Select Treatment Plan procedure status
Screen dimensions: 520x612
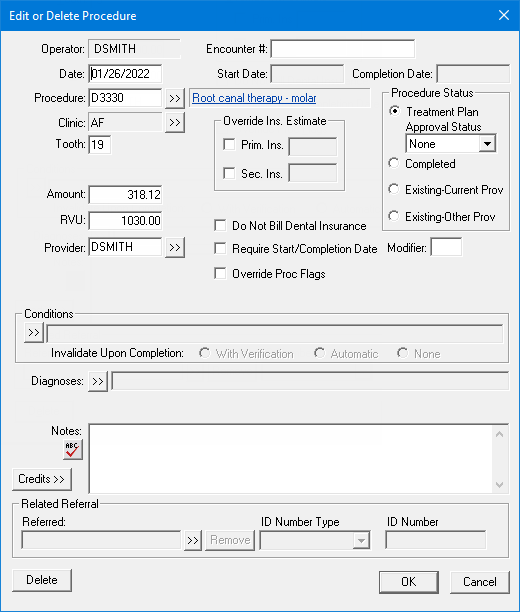tap(395, 111)
